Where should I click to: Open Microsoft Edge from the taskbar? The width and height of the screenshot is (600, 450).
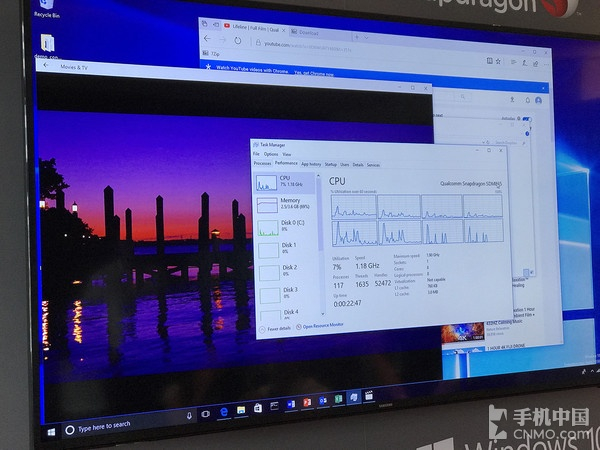tap(224, 412)
